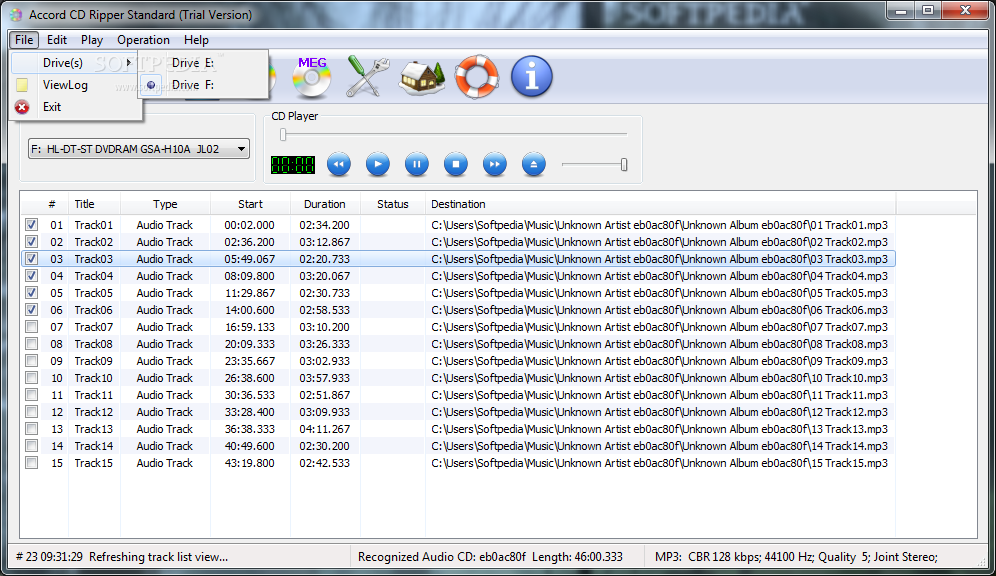The width and height of the screenshot is (996, 576).
Task: Click the 03:57.933 duration value
Action: 325,378
